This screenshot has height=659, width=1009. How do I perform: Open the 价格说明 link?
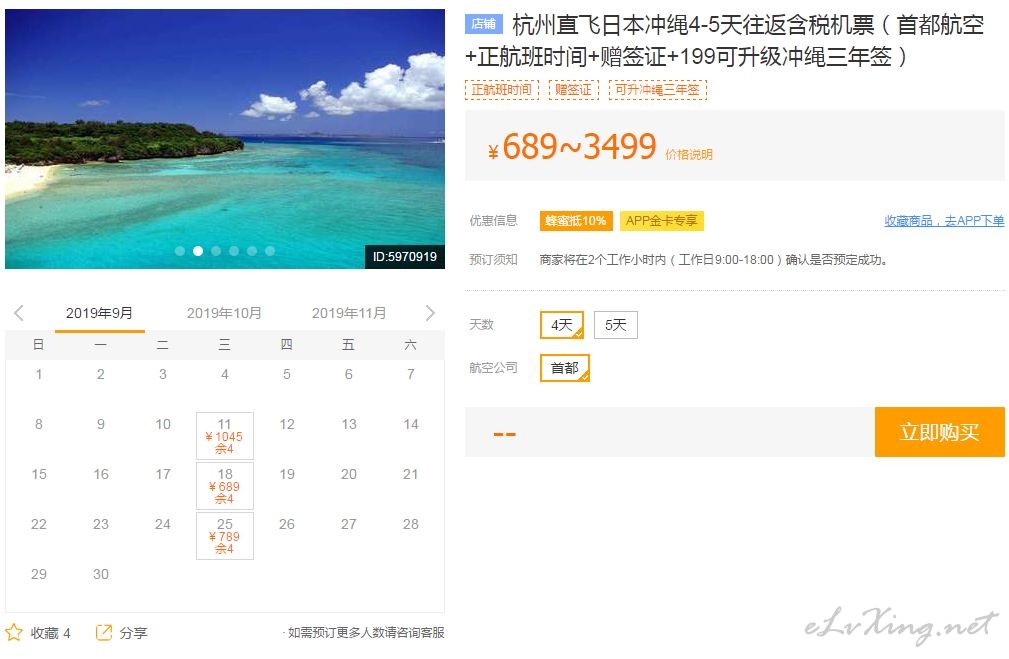[689, 154]
